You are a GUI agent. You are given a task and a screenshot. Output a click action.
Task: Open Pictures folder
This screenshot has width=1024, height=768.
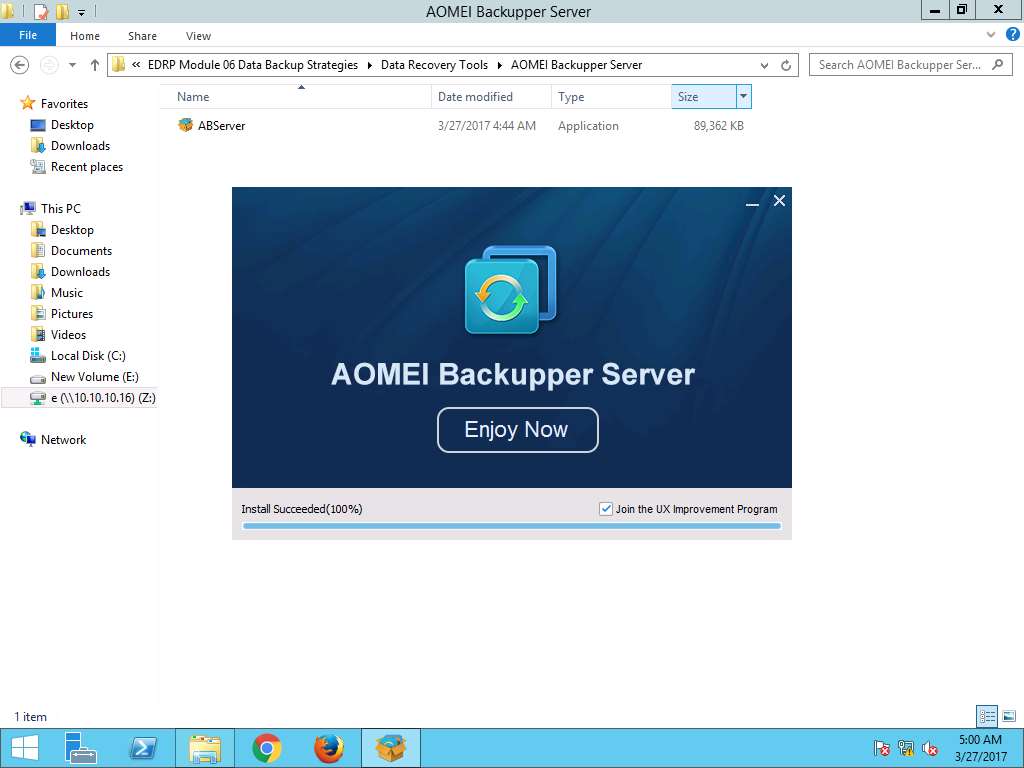72,313
